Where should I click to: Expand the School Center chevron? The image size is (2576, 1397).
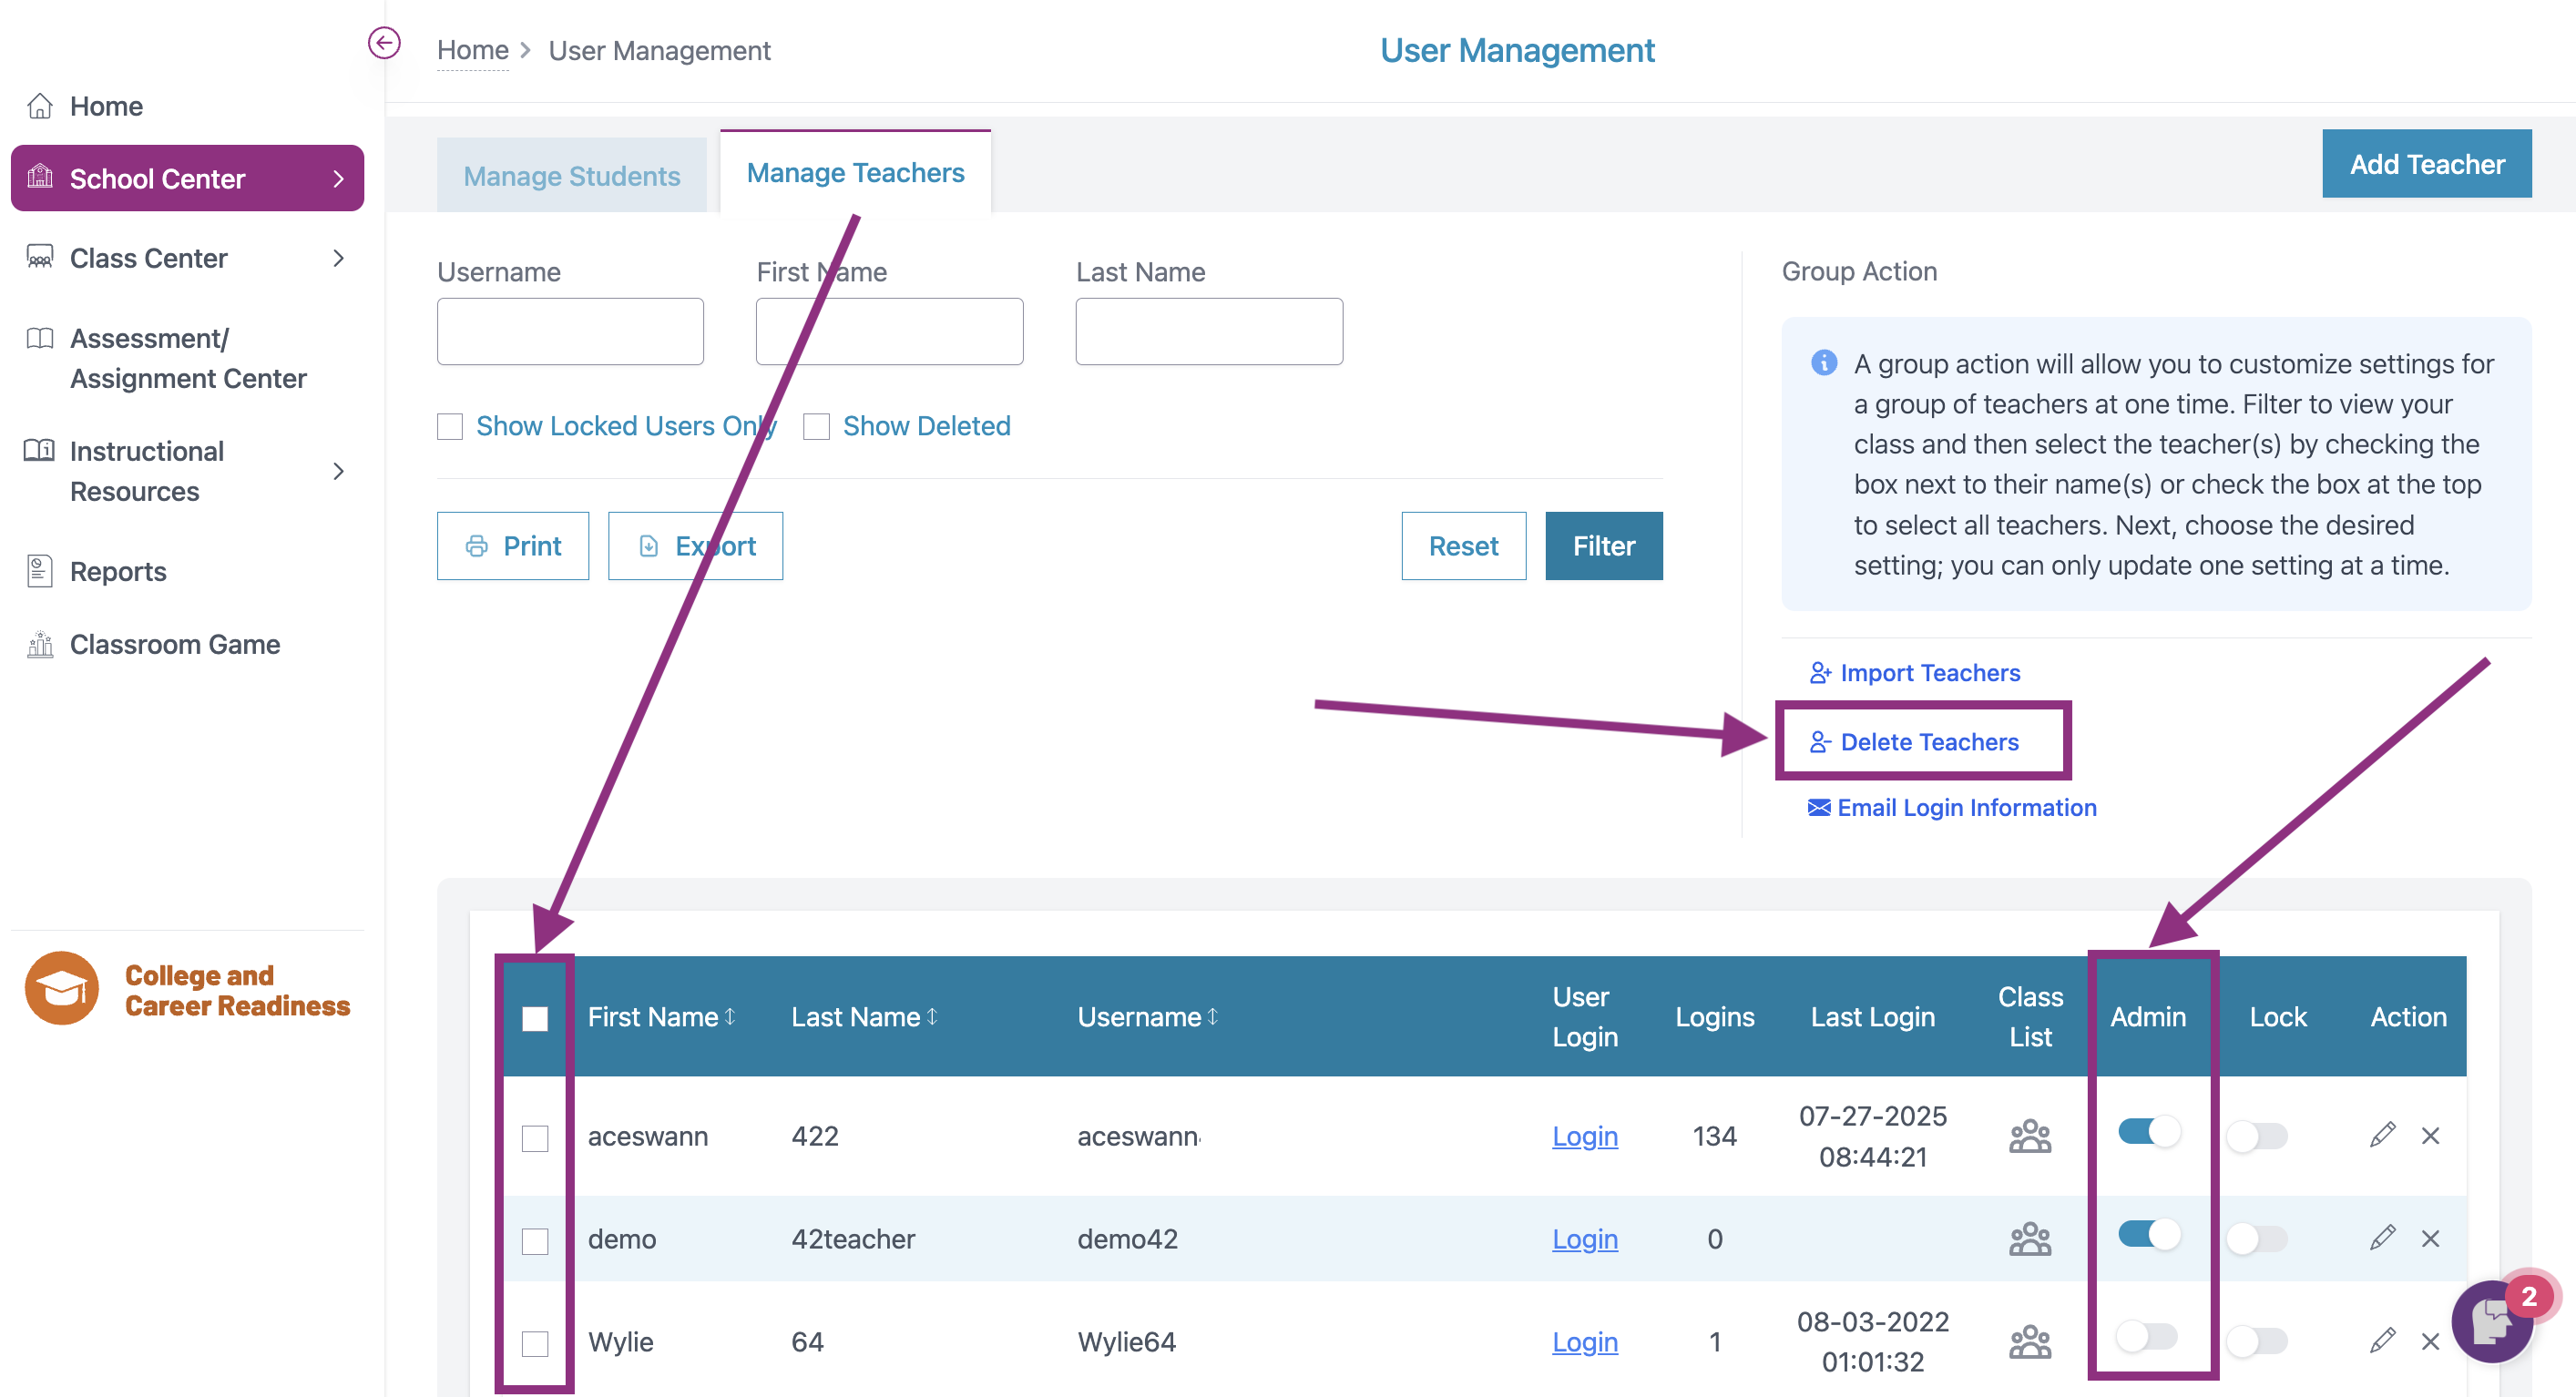(x=338, y=179)
